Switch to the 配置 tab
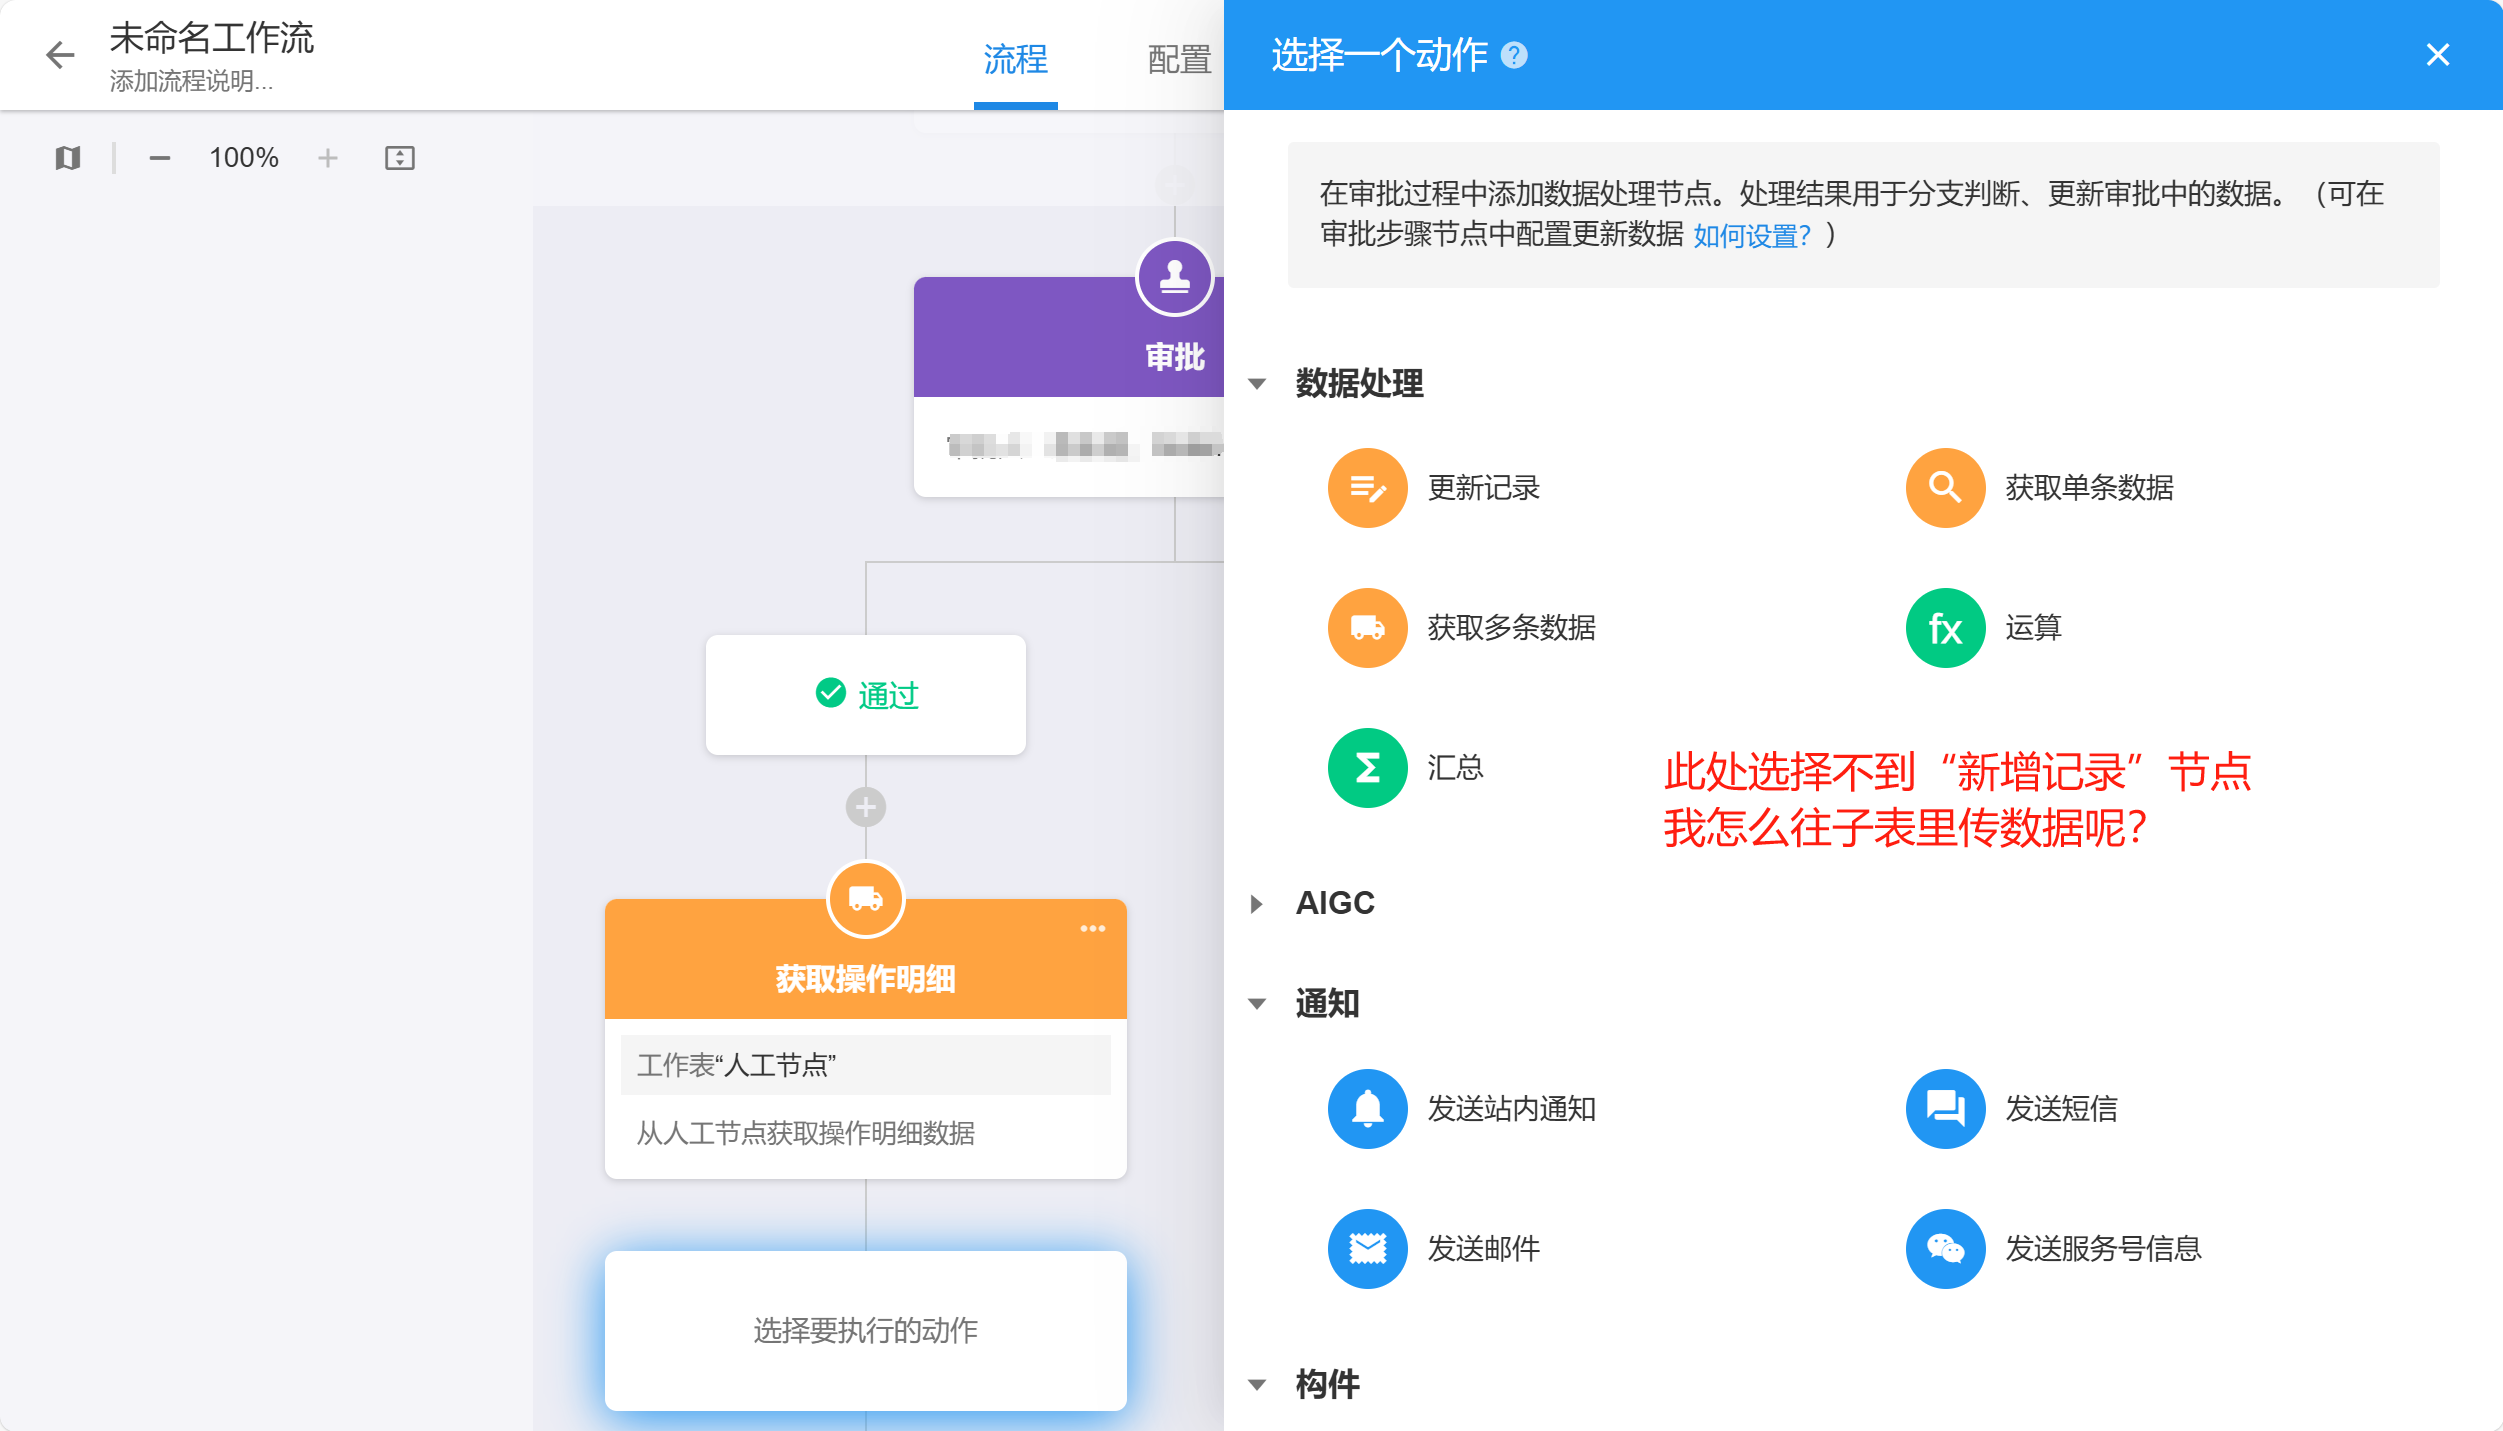Viewport: 2503px width, 1431px height. tap(1178, 60)
